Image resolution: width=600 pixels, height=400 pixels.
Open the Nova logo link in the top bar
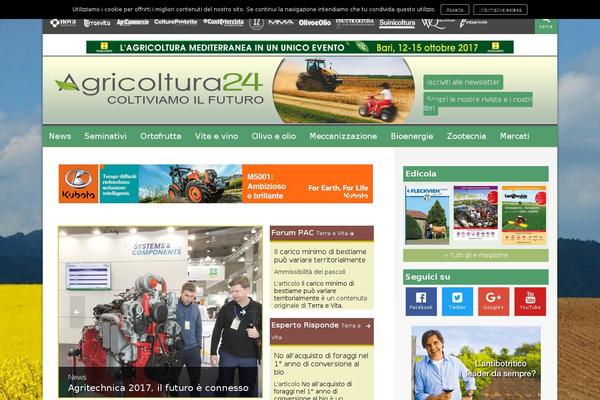point(63,23)
